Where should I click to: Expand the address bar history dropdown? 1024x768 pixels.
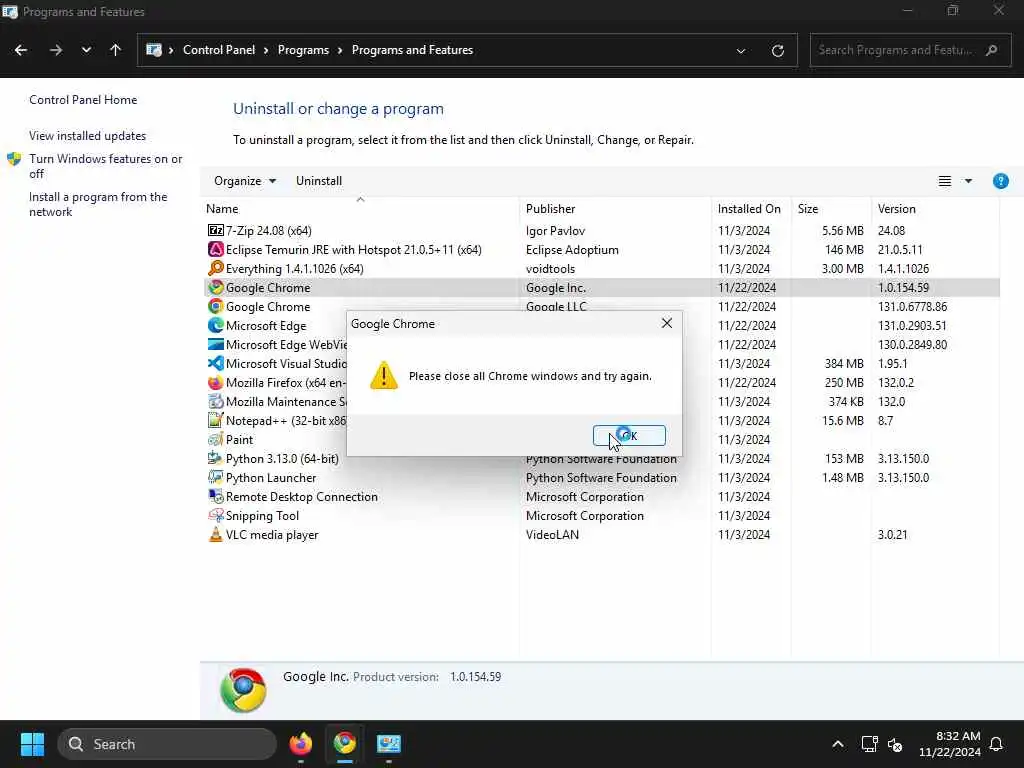coord(741,50)
